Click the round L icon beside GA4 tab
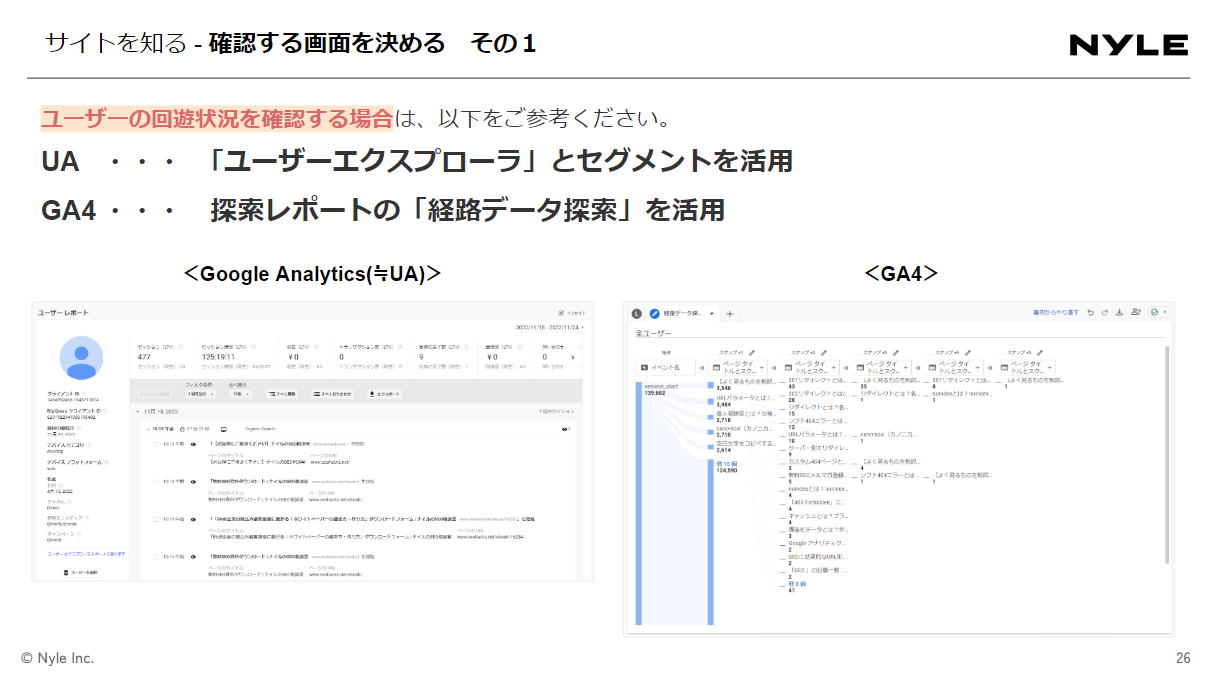The image size is (1215, 682). 637,313
